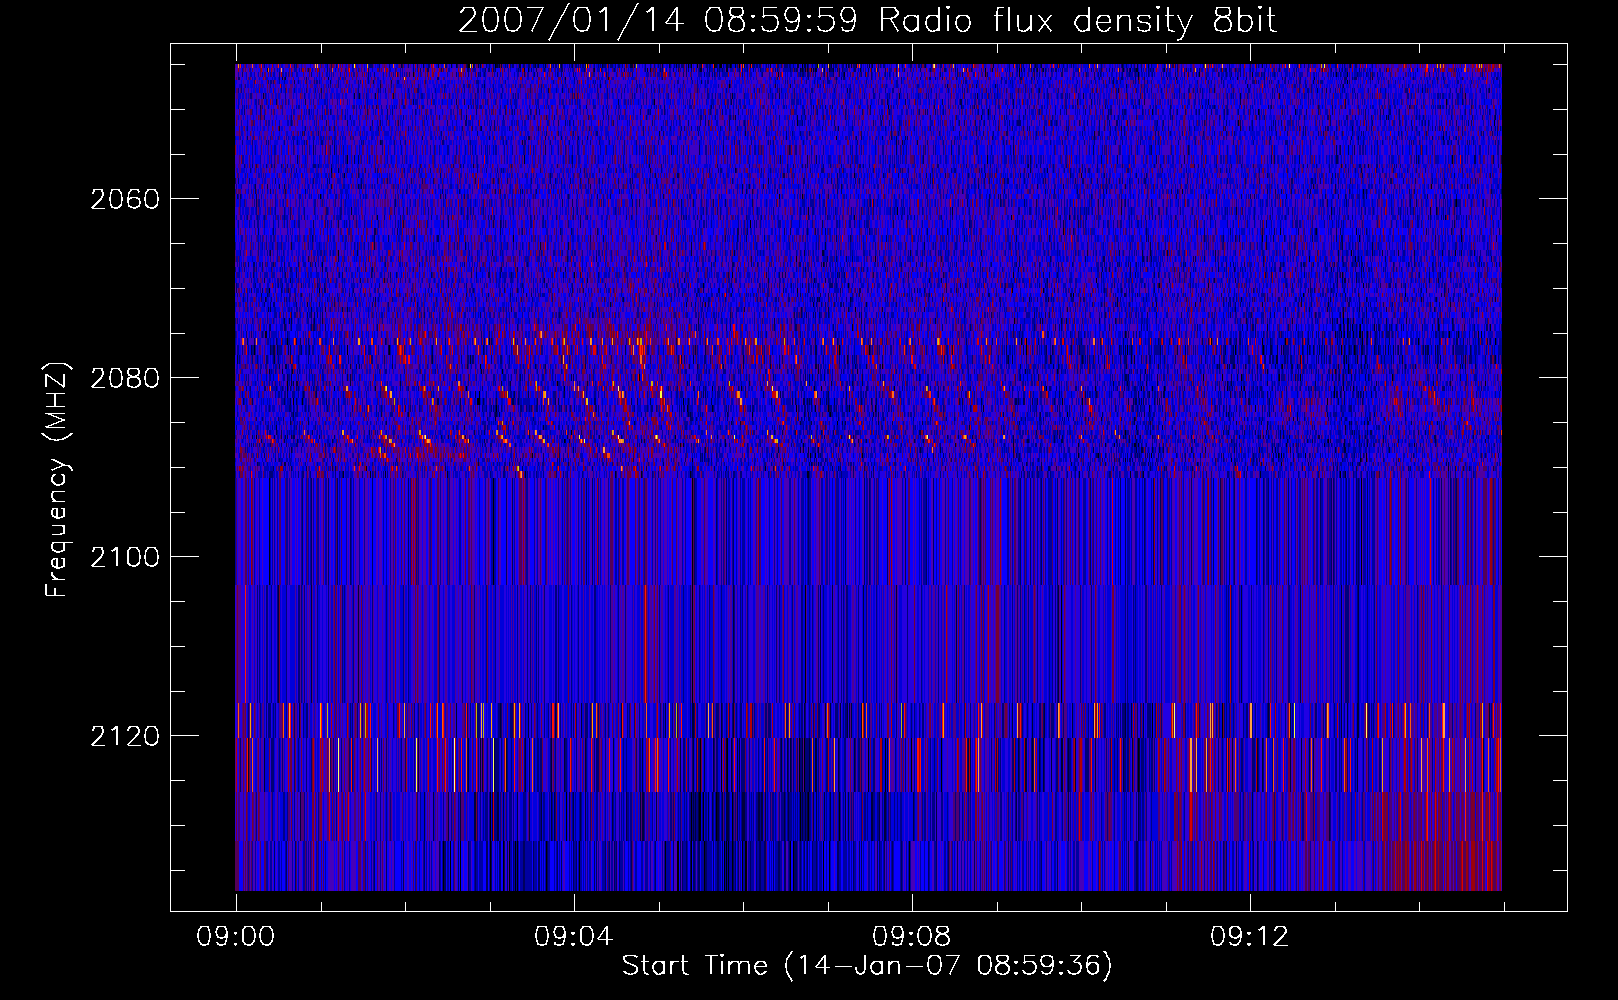Select the 2080 frequency tick label
The image size is (1618, 1000).
[125, 378]
